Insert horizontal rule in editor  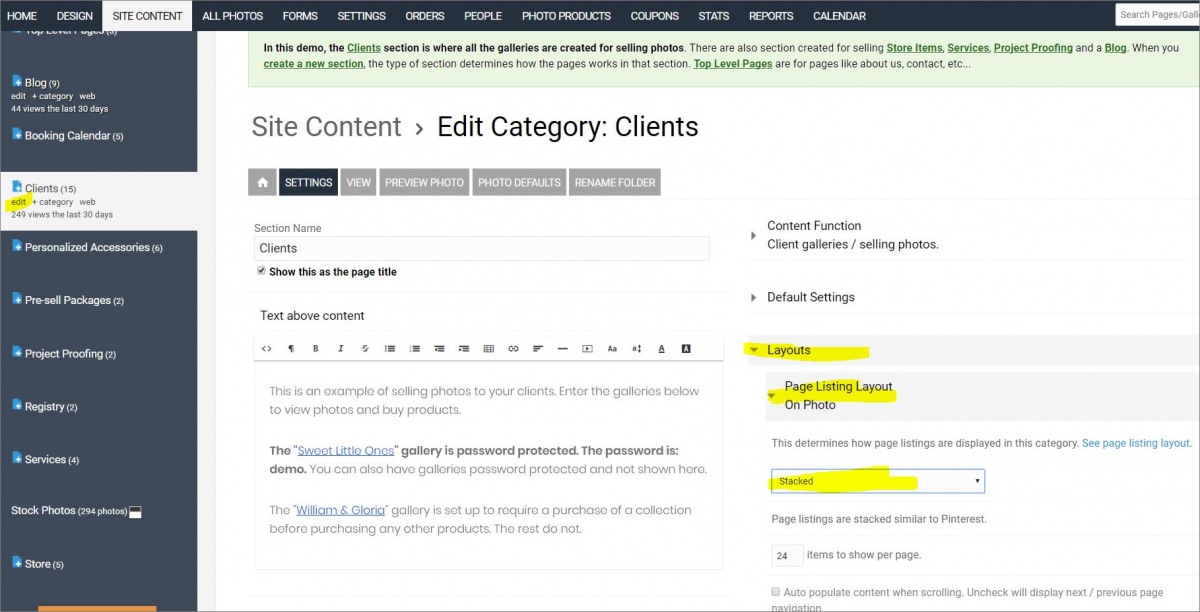pos(563,349)
